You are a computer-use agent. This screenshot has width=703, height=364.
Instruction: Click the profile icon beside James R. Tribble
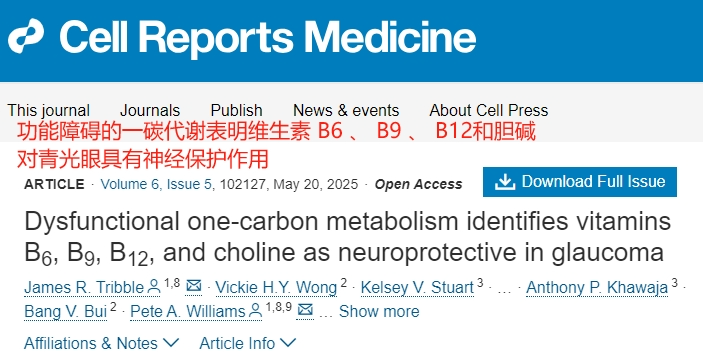(154, 287)
